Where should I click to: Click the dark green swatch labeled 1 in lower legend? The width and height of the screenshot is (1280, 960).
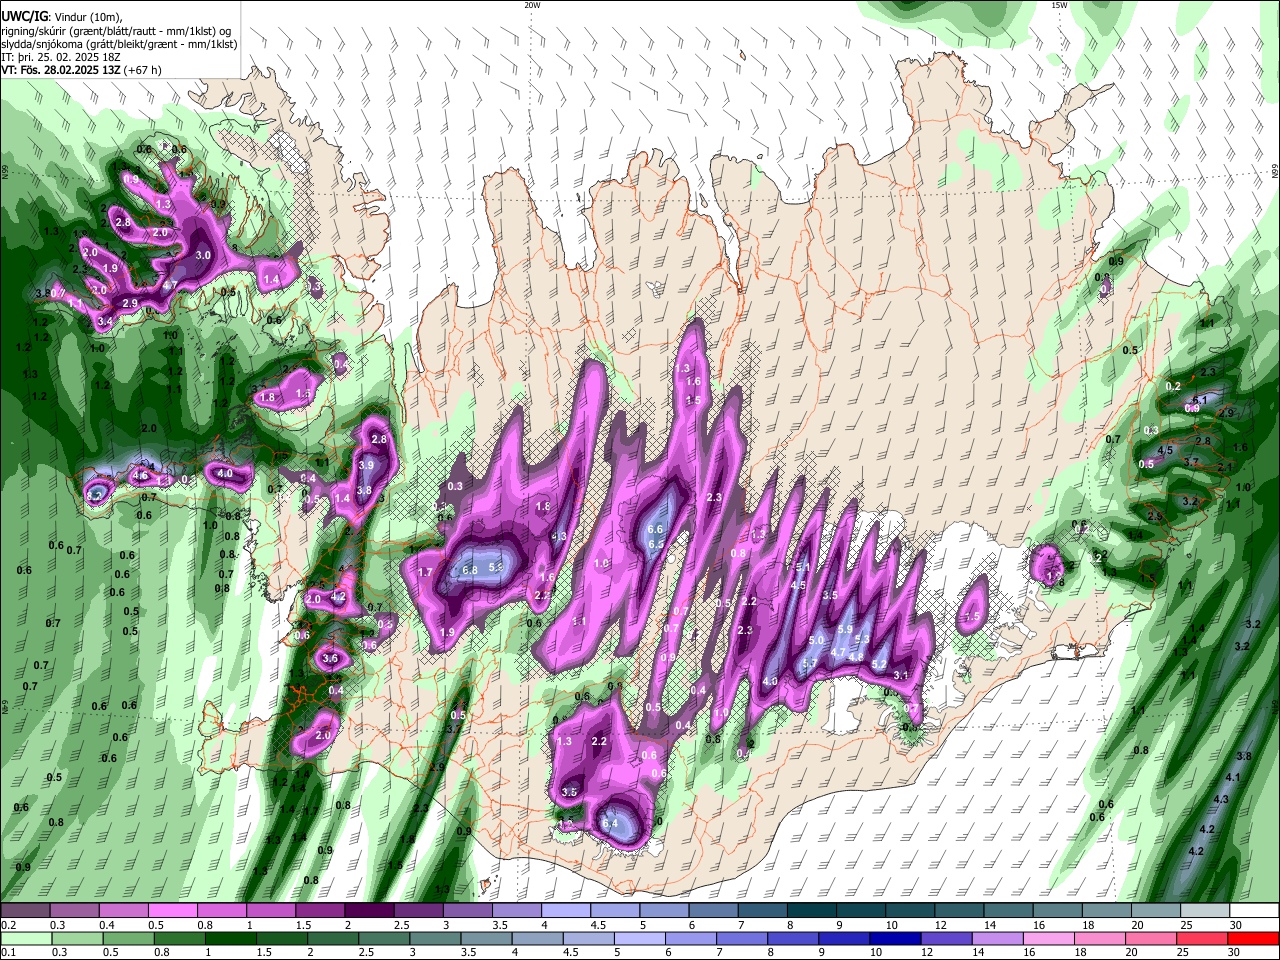[230, 939]
